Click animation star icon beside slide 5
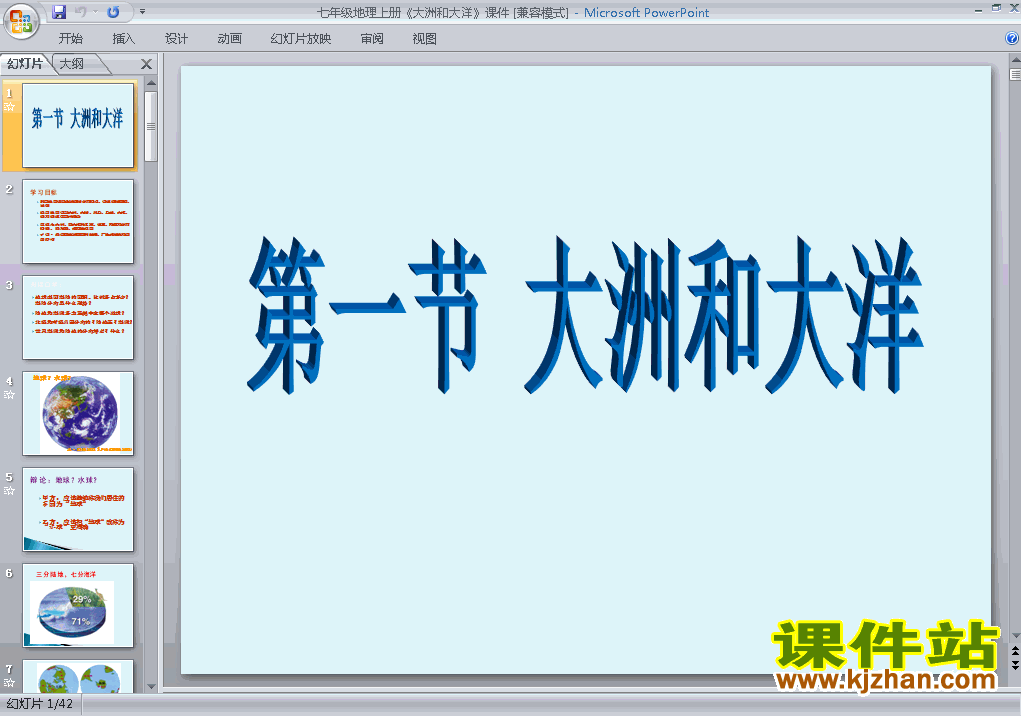The image size is (1021, 717). (x=10, y=491)
